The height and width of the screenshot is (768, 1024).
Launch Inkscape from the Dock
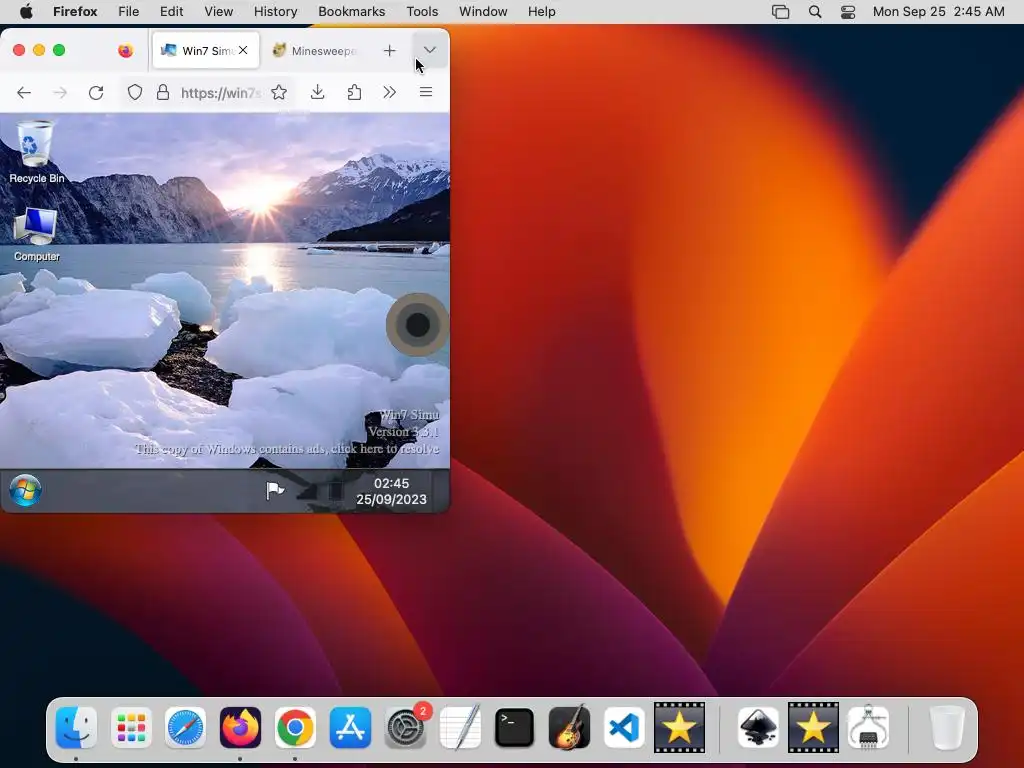[x=758, y=728]
